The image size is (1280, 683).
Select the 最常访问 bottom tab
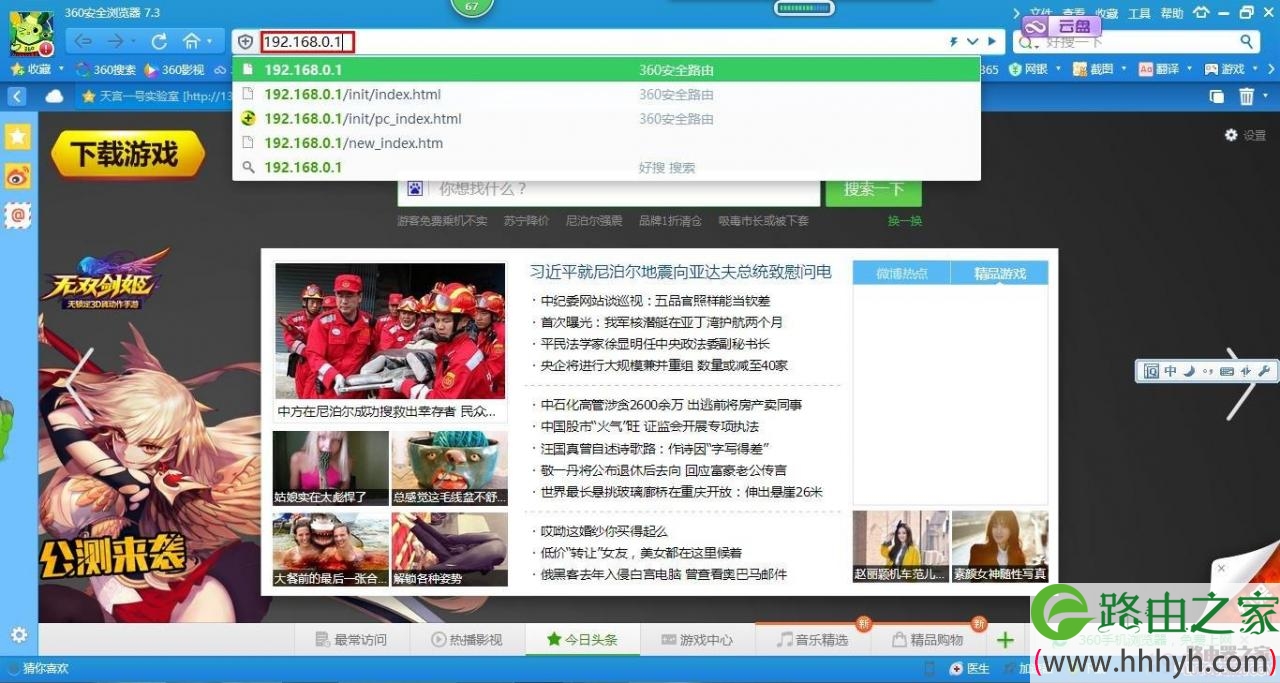pyautogui.click(x=349, y=640)
